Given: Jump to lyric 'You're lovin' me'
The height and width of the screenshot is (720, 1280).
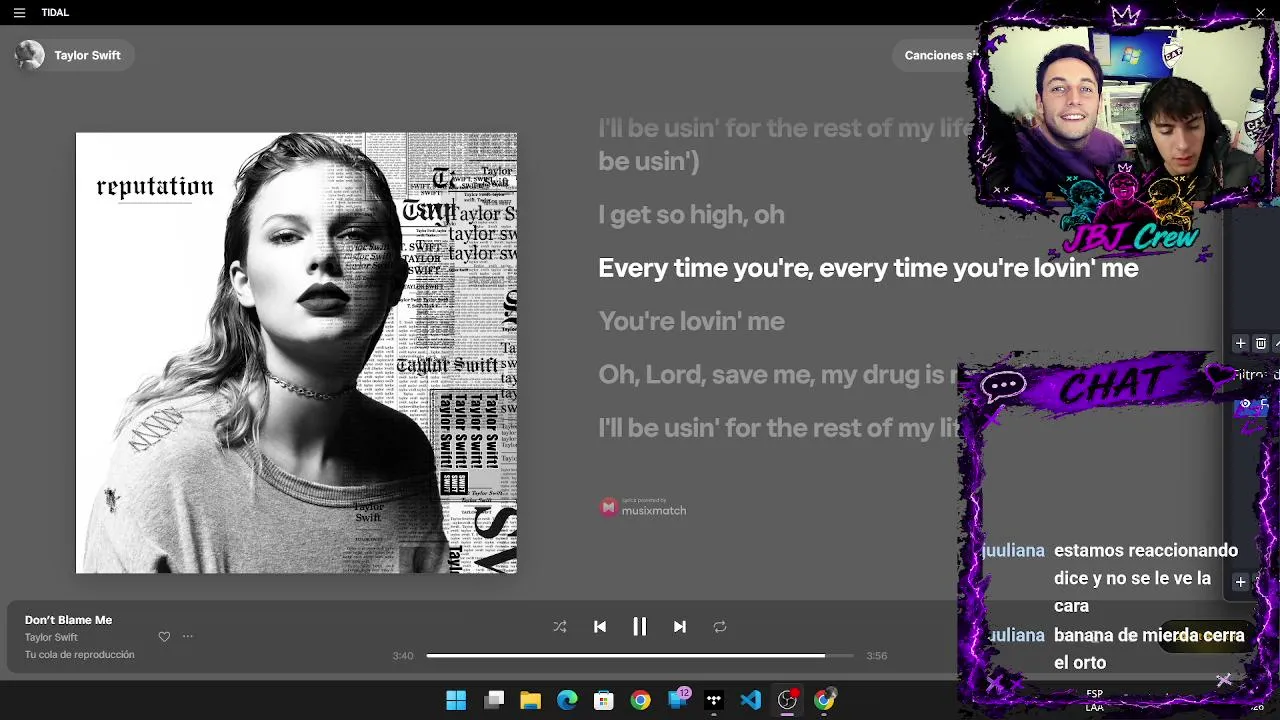Looking at the screenshot, I should tap(691, 321).
